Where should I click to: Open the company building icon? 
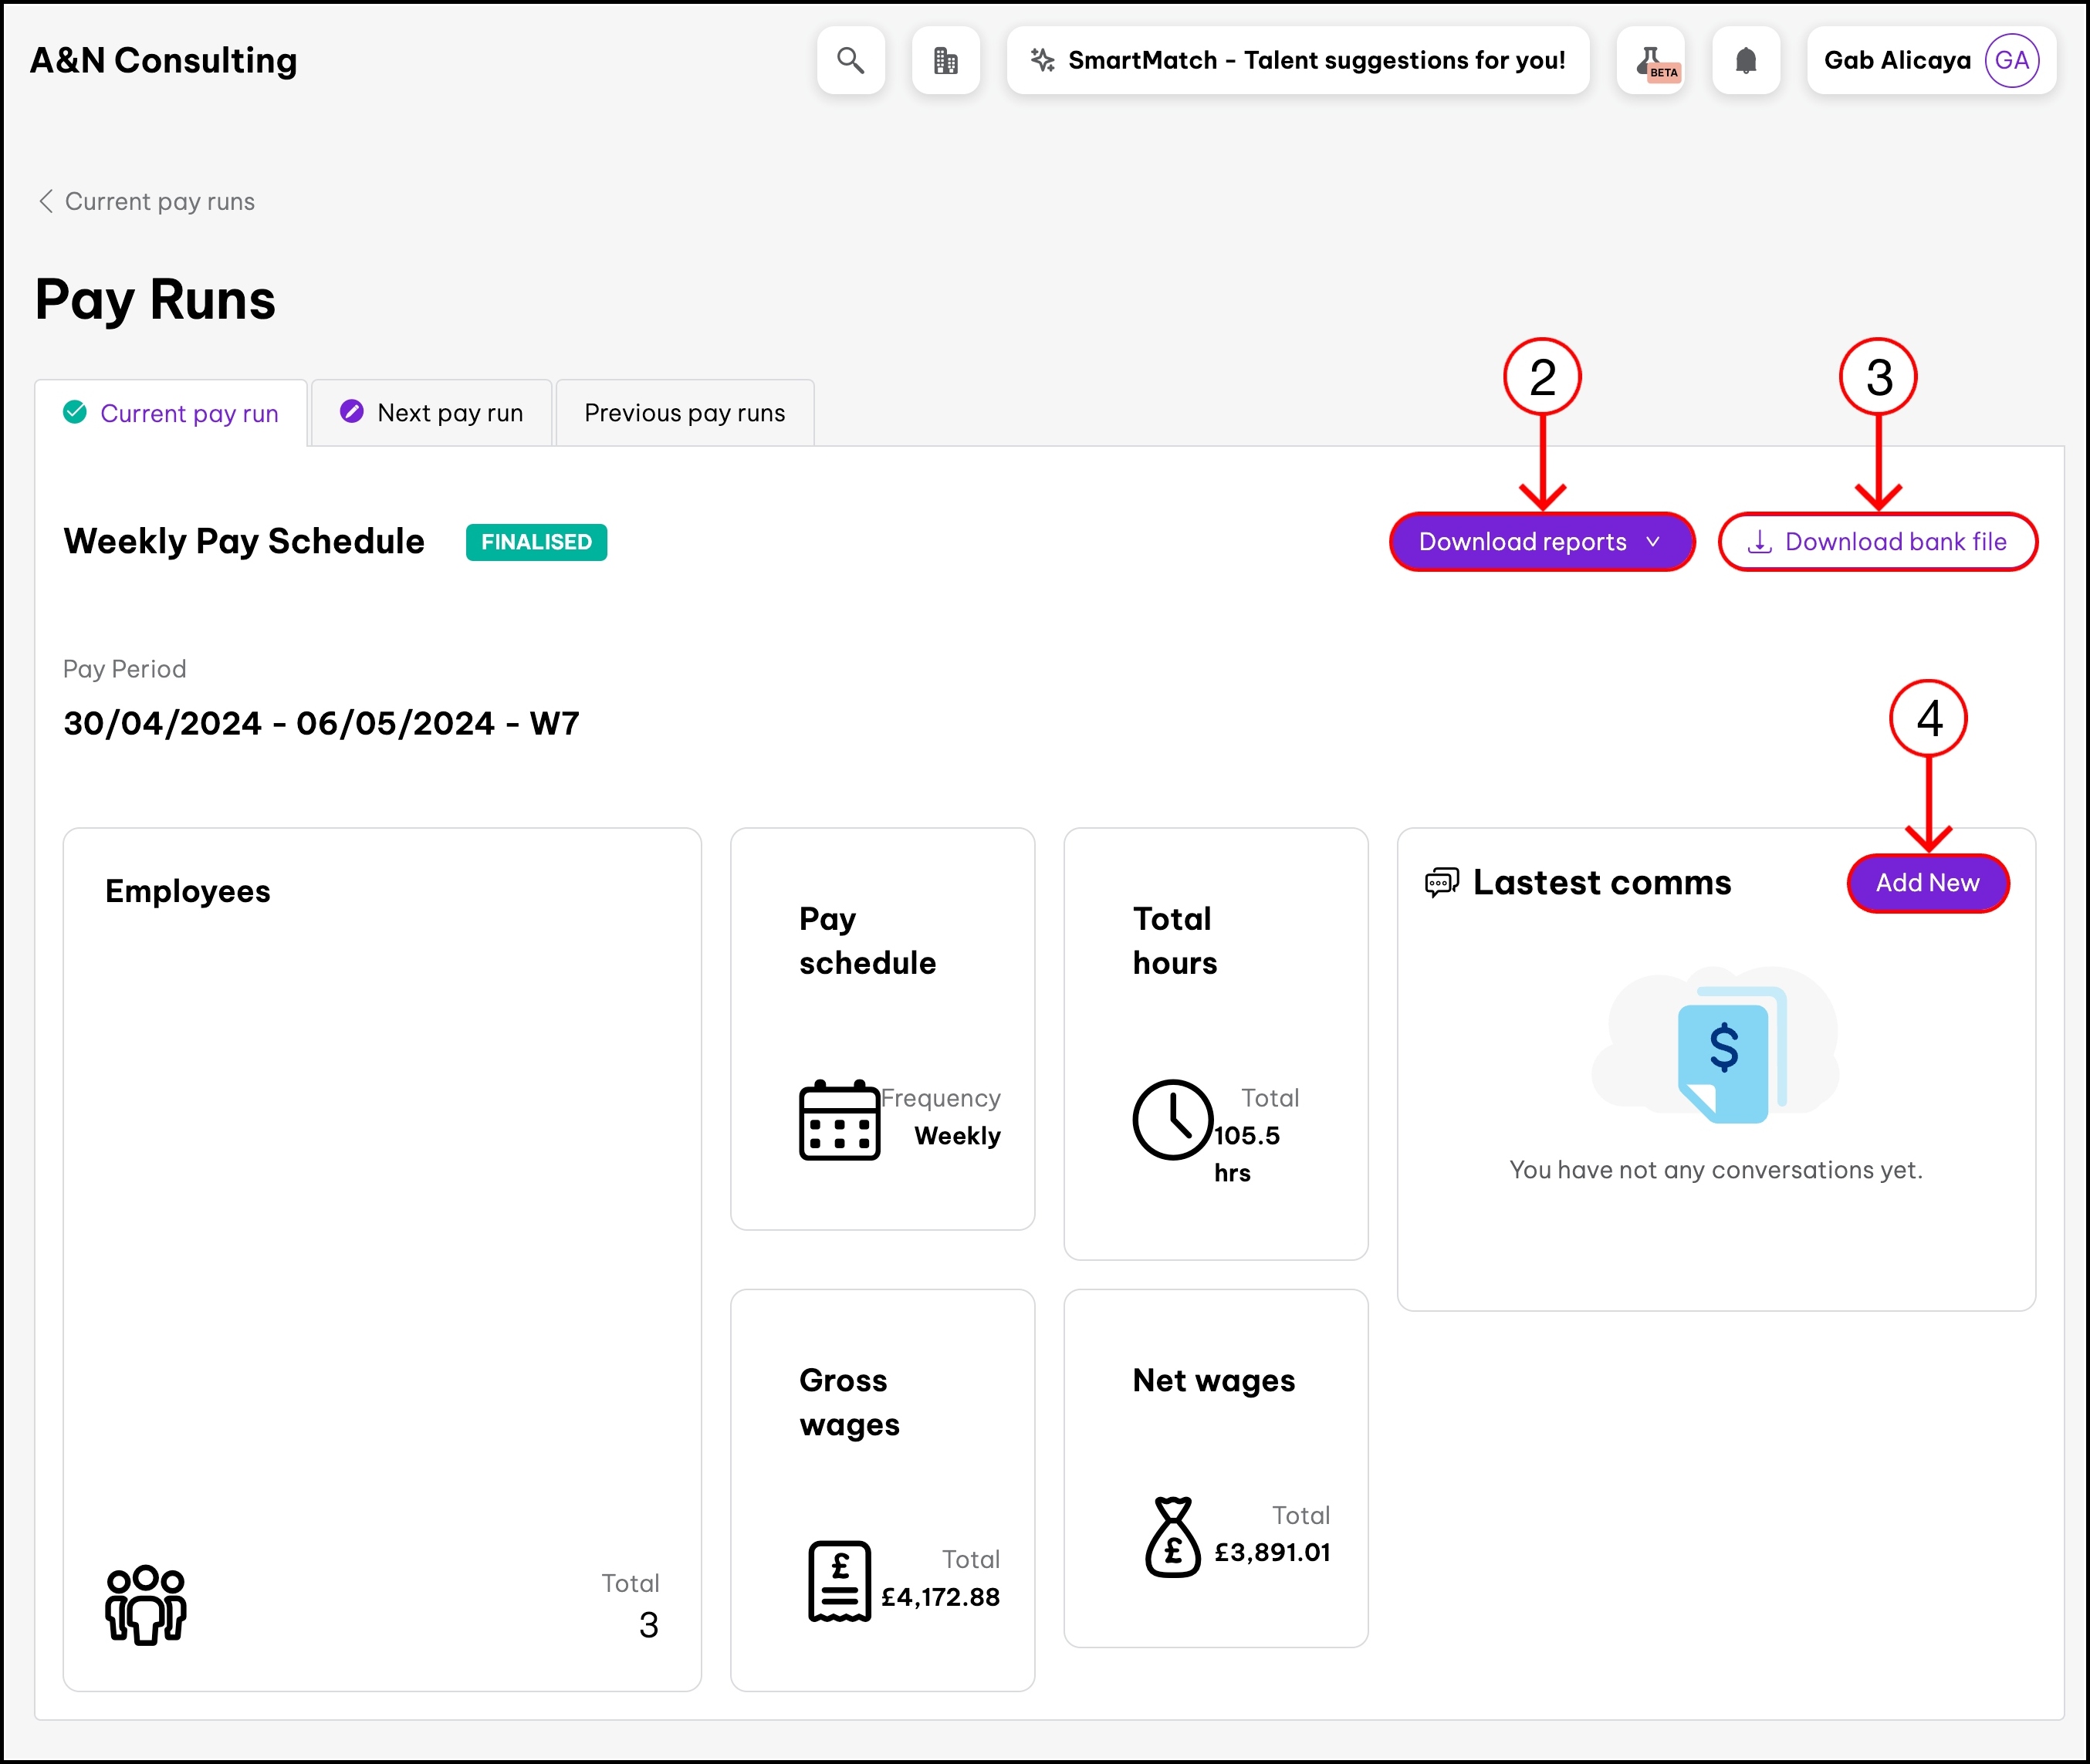pos(945,61)
